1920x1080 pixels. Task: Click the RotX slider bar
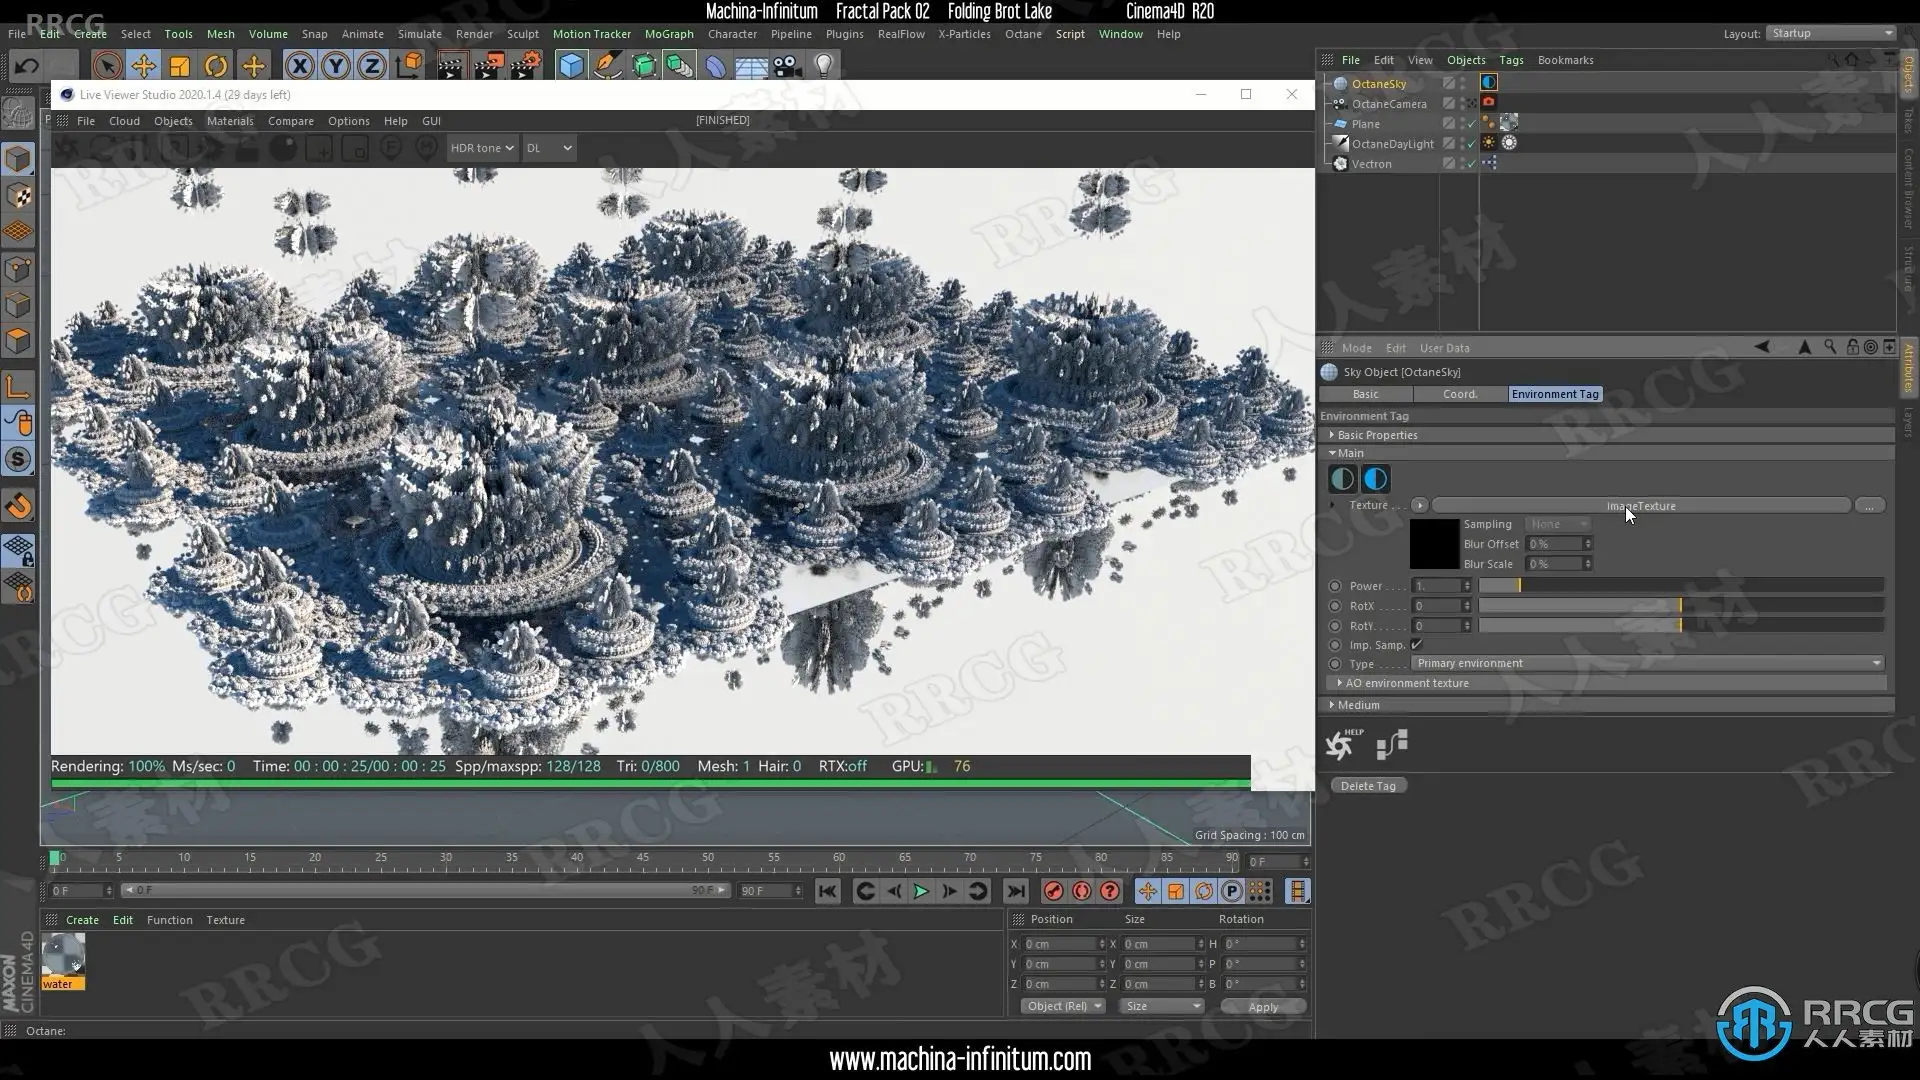coord(1680,606)
